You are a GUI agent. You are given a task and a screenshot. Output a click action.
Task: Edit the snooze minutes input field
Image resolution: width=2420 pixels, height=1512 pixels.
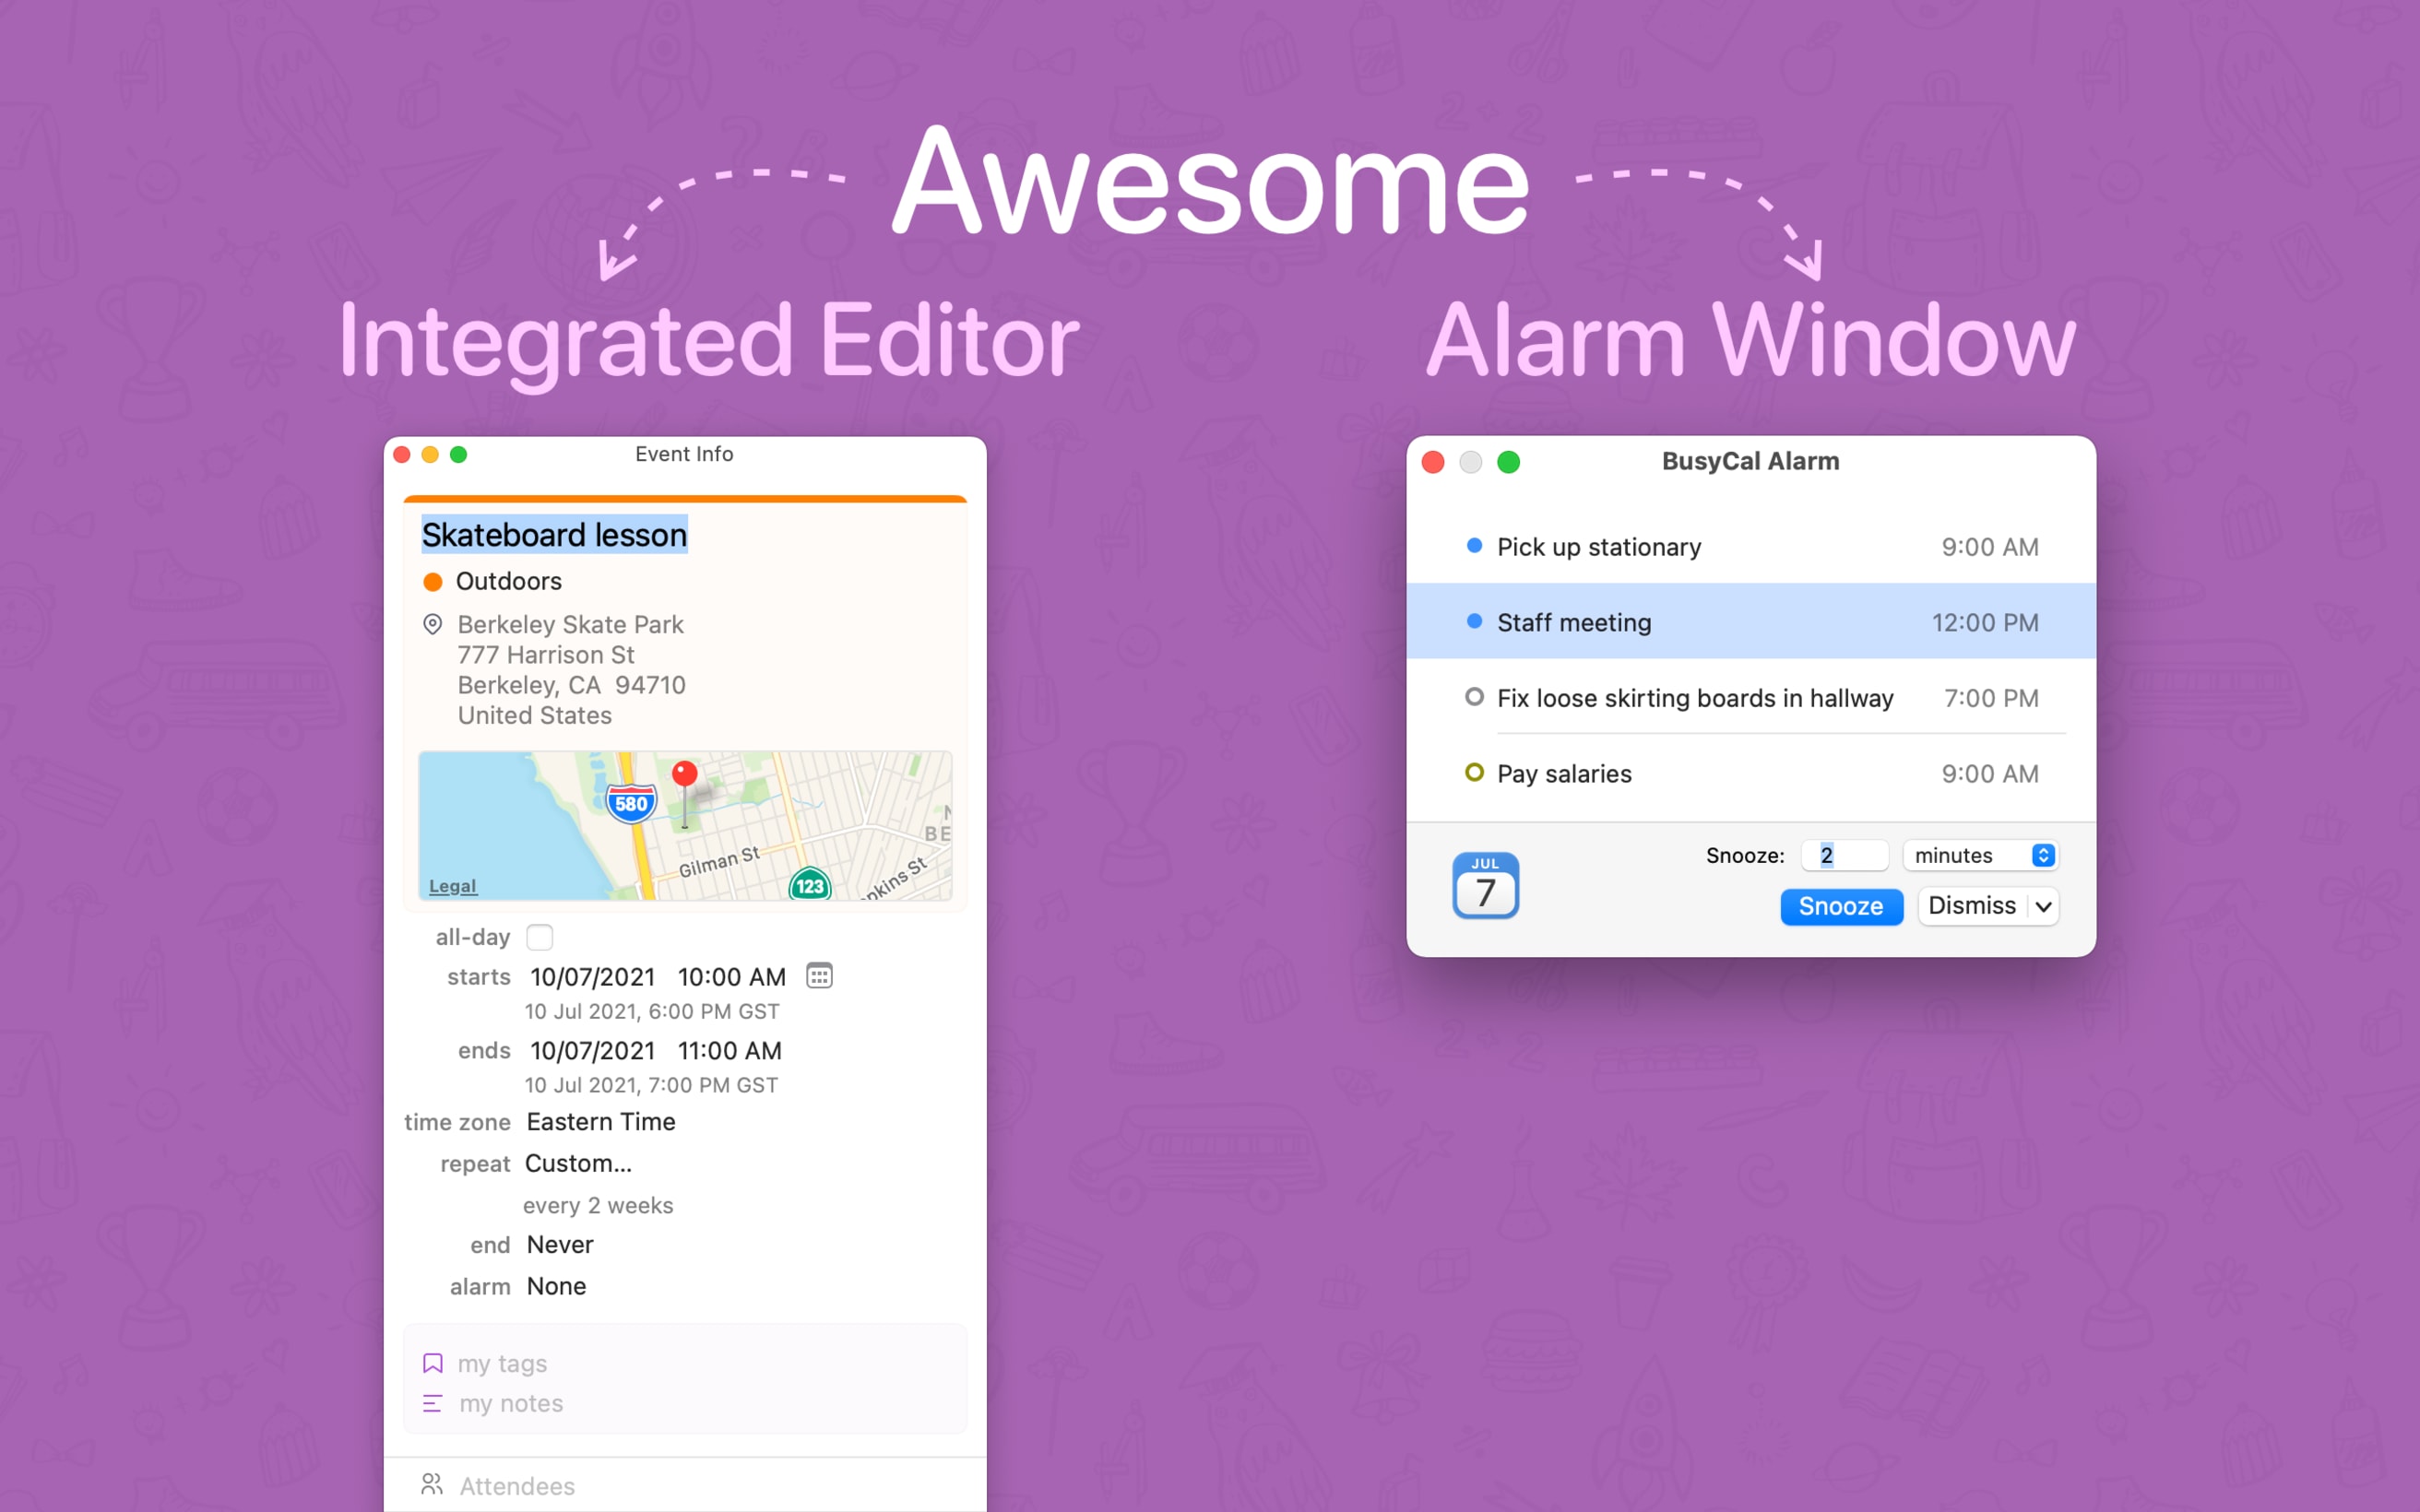pyautogui.click(x=1840, y=856)
